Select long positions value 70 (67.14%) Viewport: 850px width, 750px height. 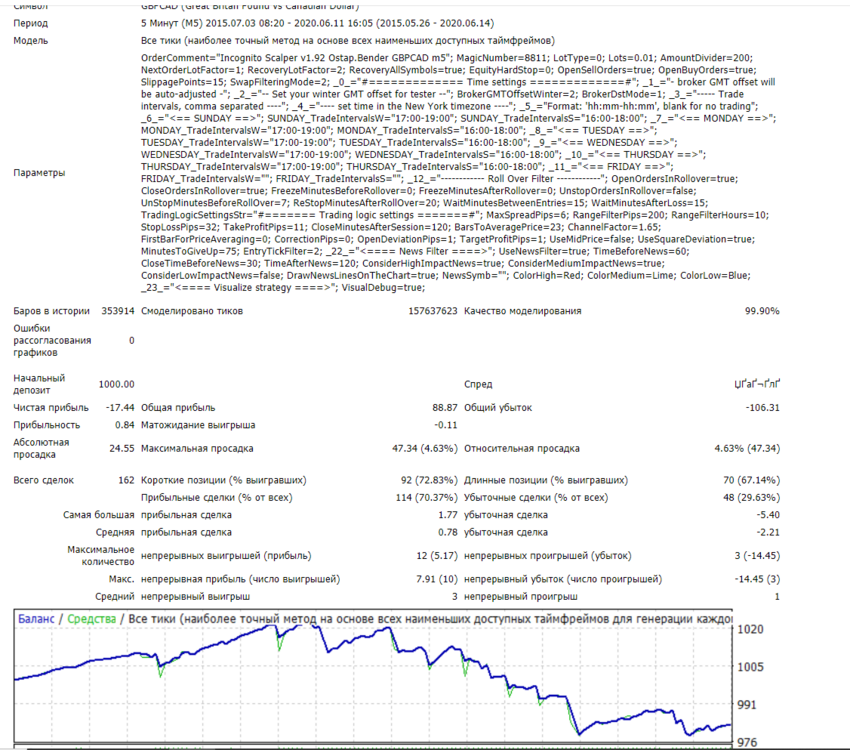click(x=752, y=480)
